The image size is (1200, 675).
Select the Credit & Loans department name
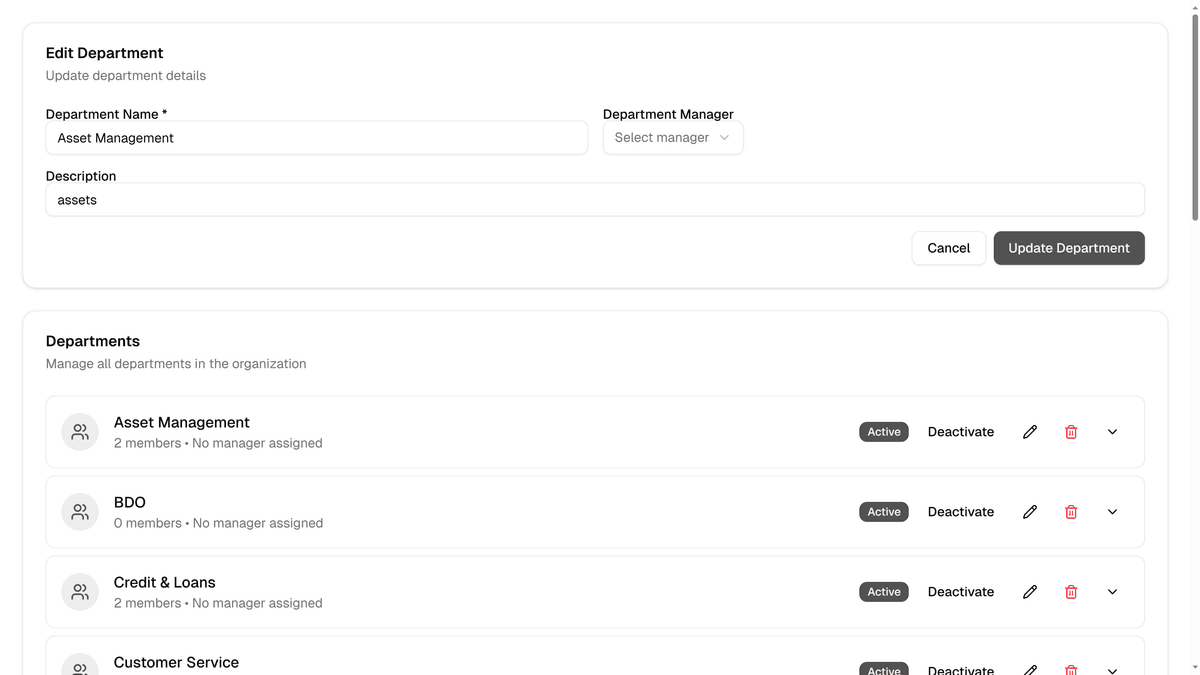tap(165, 582)
